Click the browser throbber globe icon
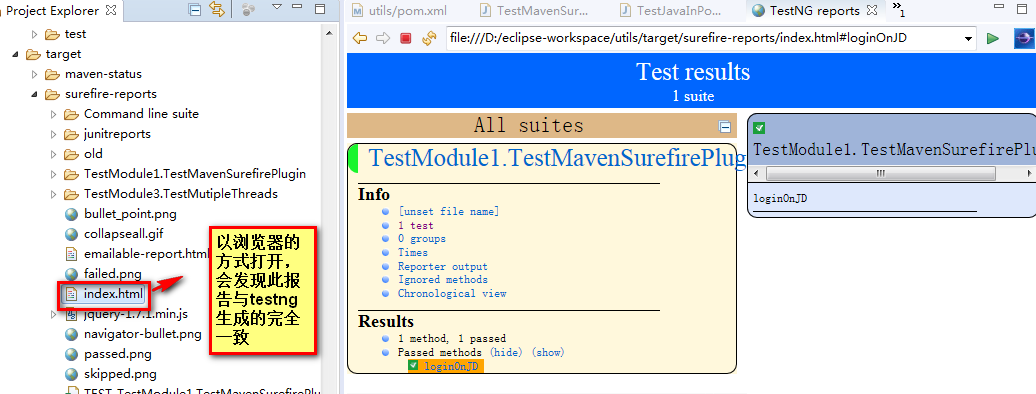The height and width of the screenshot is (394, 1036). click(x=1024, y=38)
